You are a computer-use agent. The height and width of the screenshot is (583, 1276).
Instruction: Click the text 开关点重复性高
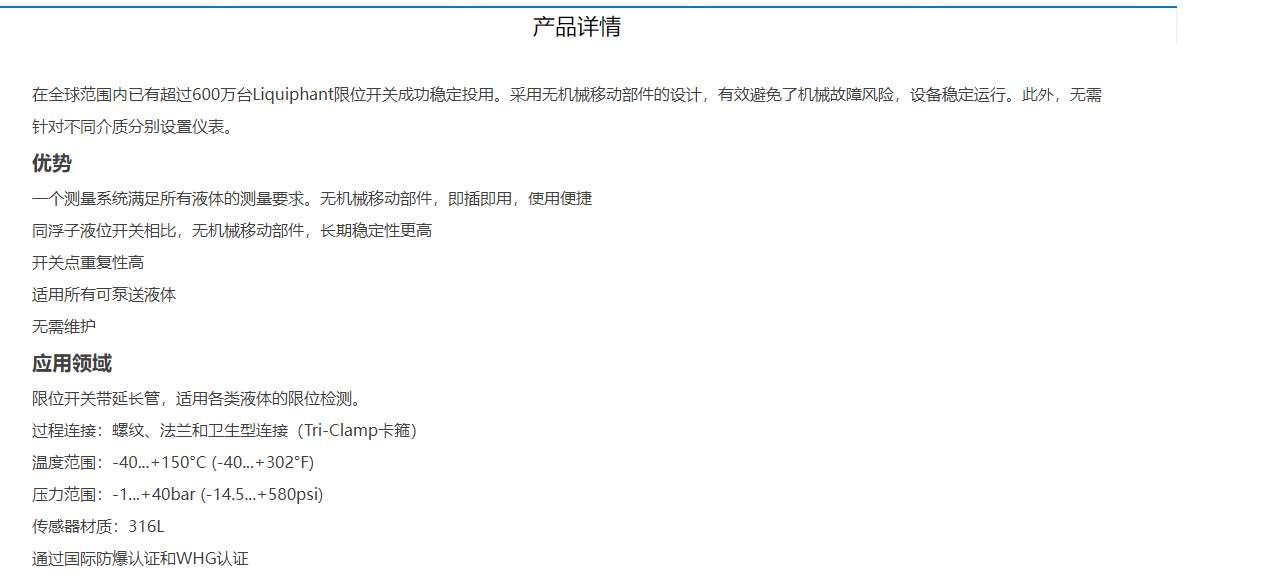[88, 263]
